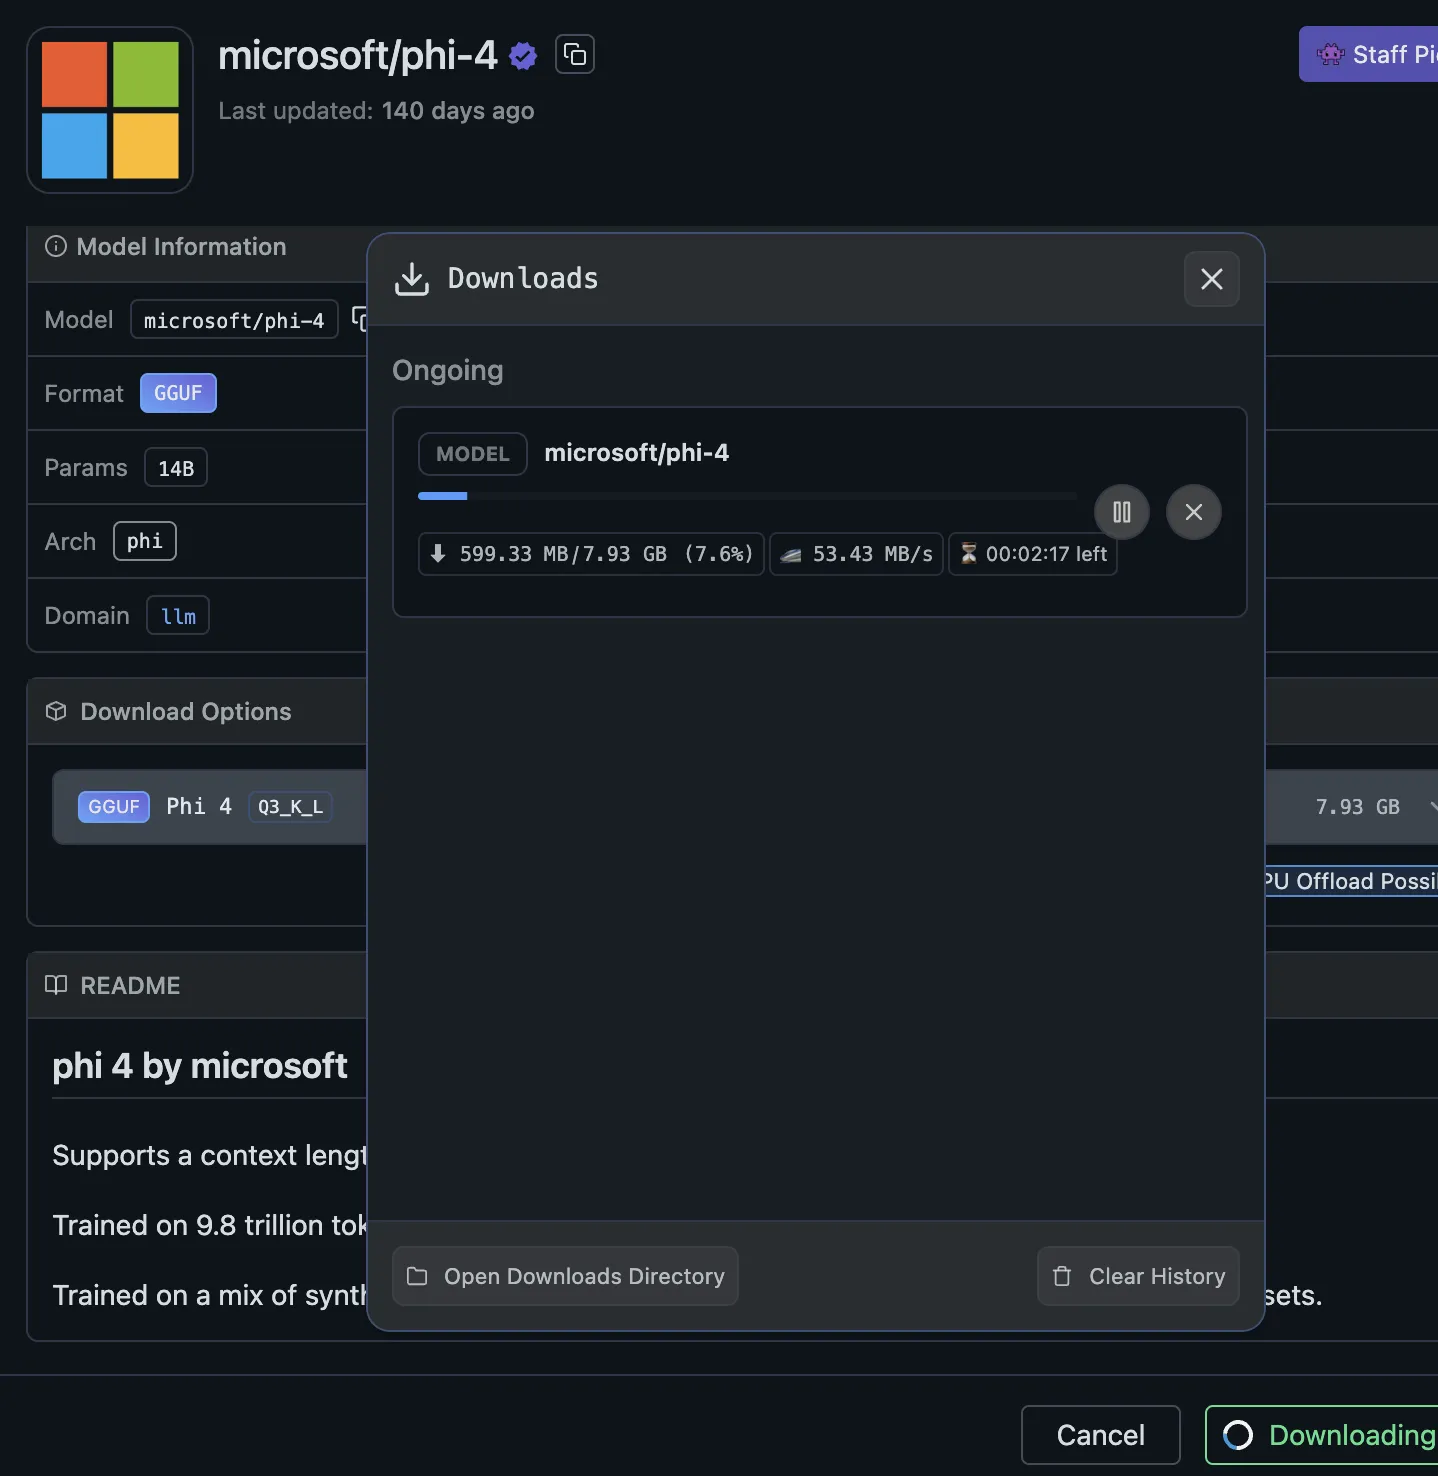
Task: Click the GGUF format tag
Action: click(178, 393)
